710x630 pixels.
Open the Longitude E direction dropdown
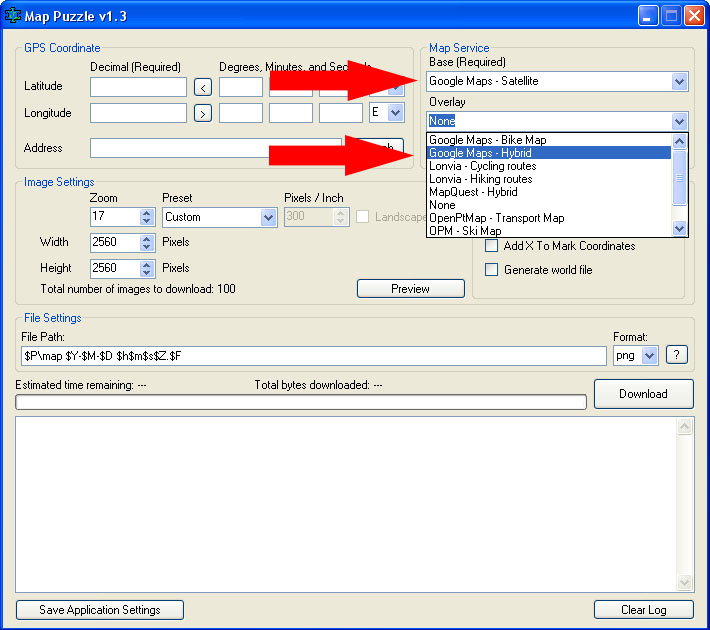395,112
